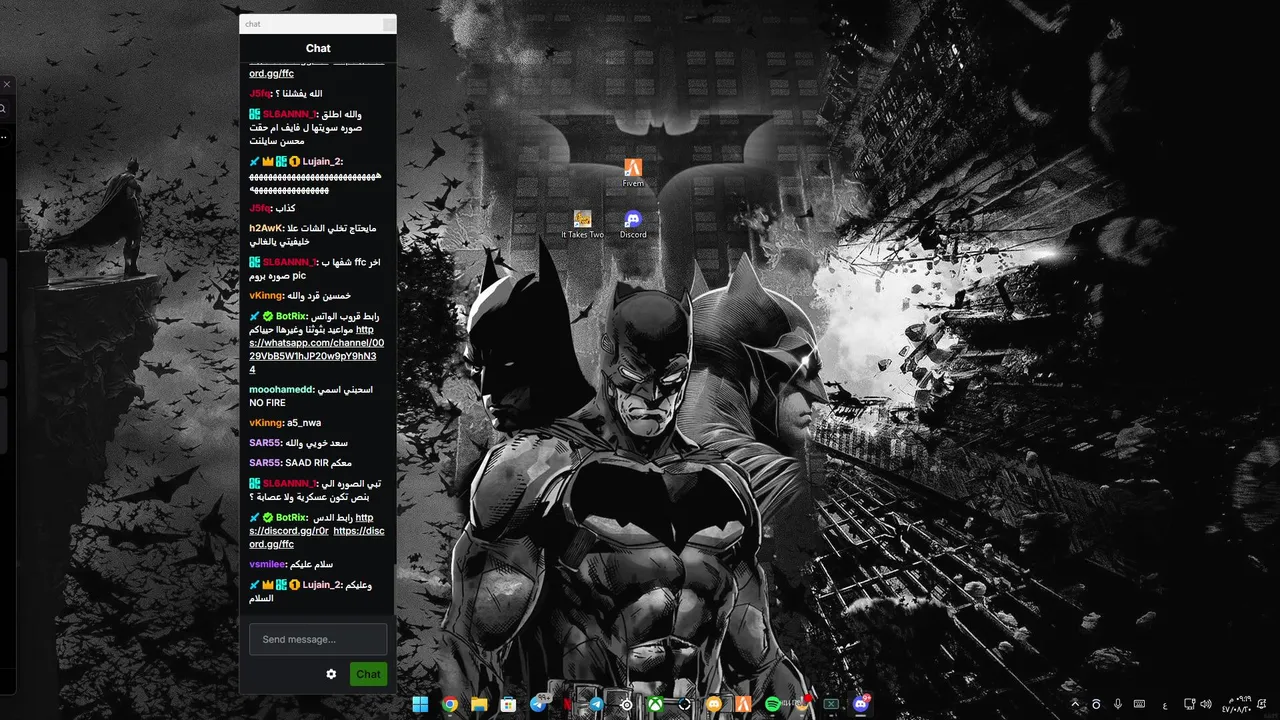The width and height of the screenshot is (1280, 720).
Task: Open the touch keyboard tray icon
Action: (x=1139, y=704)
